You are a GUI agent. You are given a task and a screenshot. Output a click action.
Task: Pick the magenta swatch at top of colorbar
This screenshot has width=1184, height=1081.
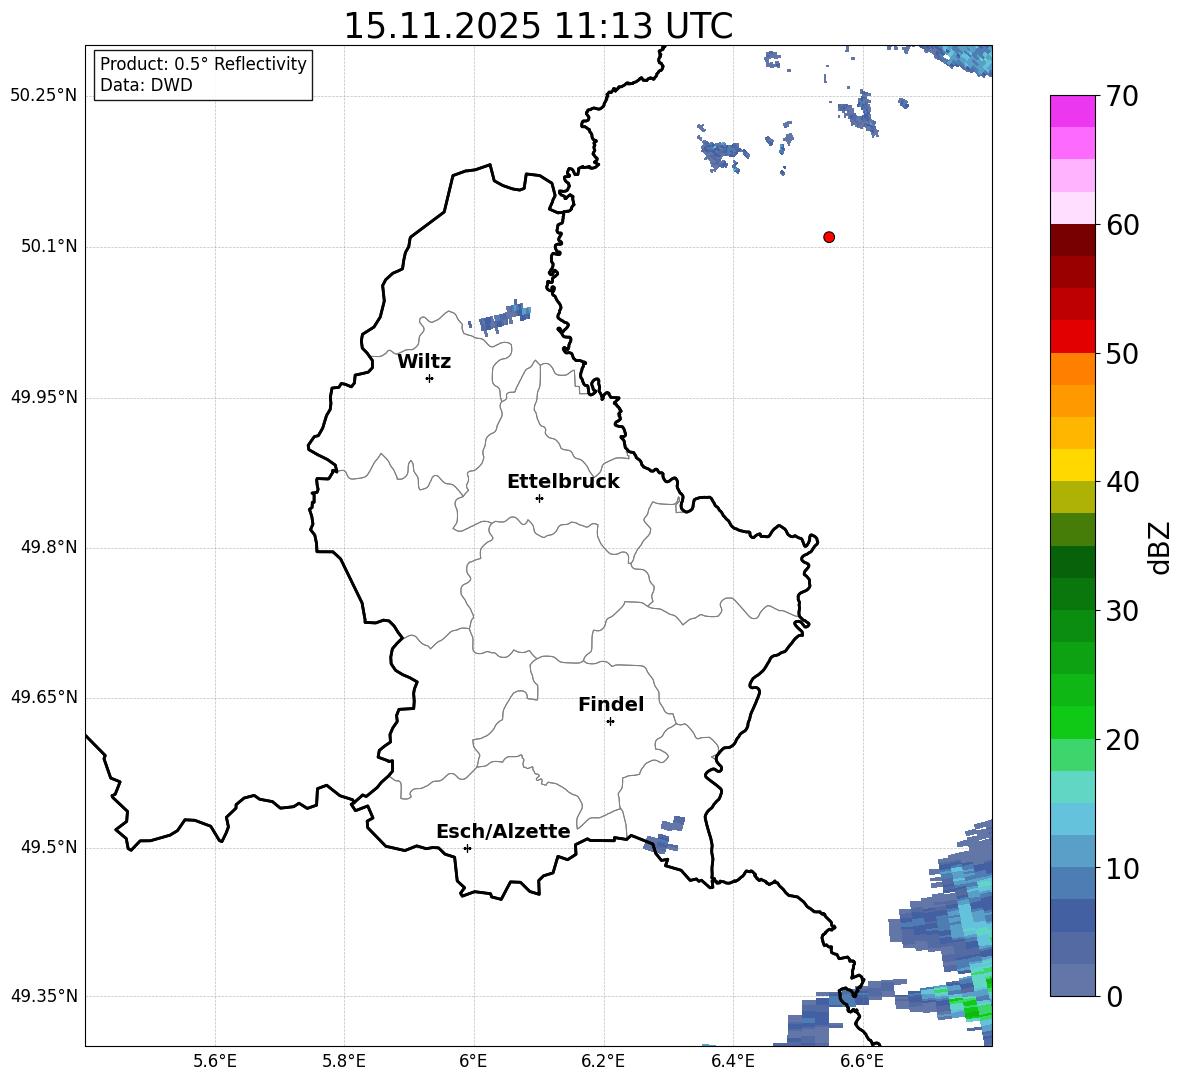click(1073, 111)
